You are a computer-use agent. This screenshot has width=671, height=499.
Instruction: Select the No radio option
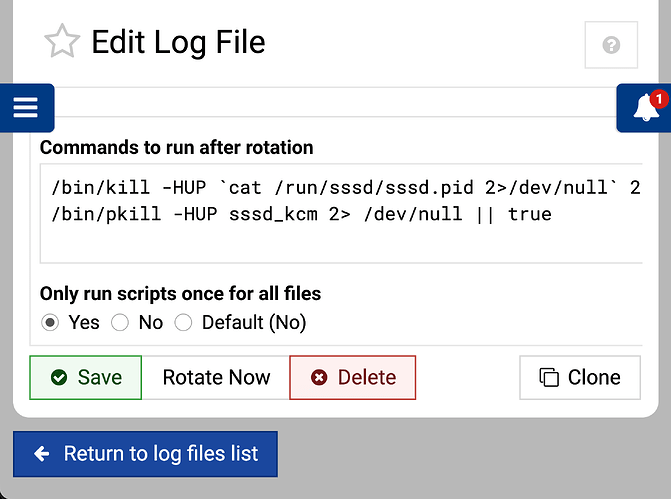[x=120, y=323]
